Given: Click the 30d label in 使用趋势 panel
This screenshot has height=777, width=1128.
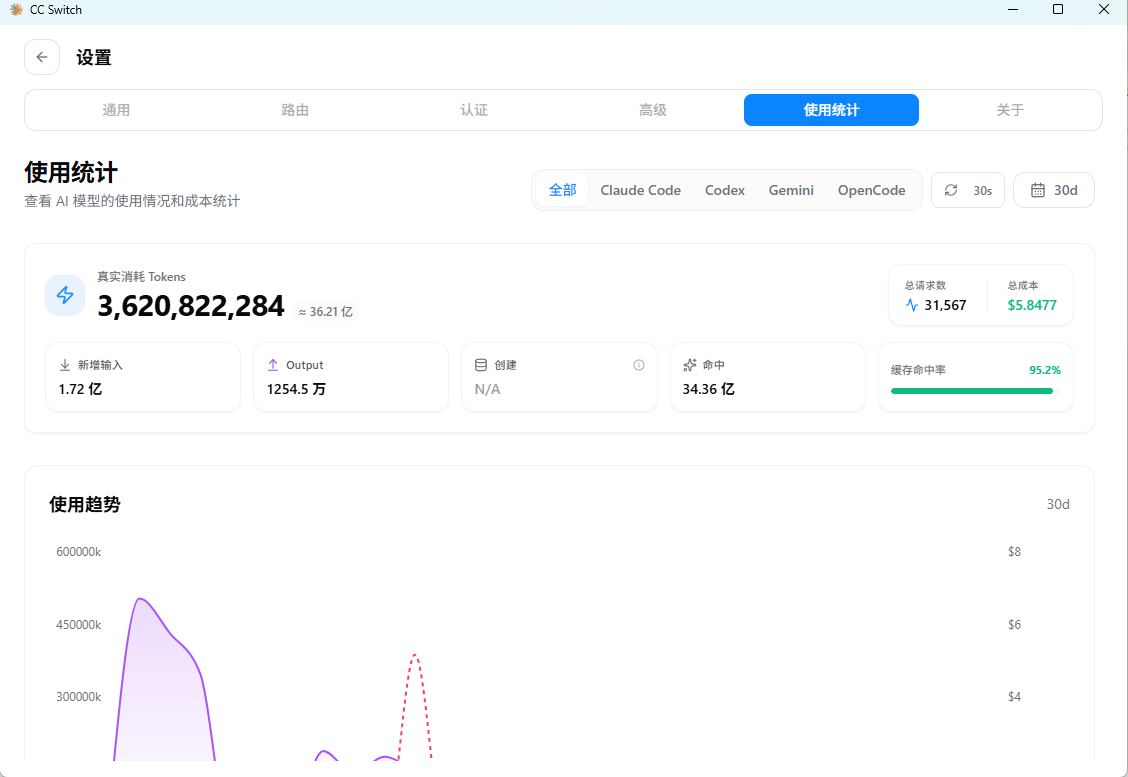Looking at the screenshot, I should tap(1058, 504).
